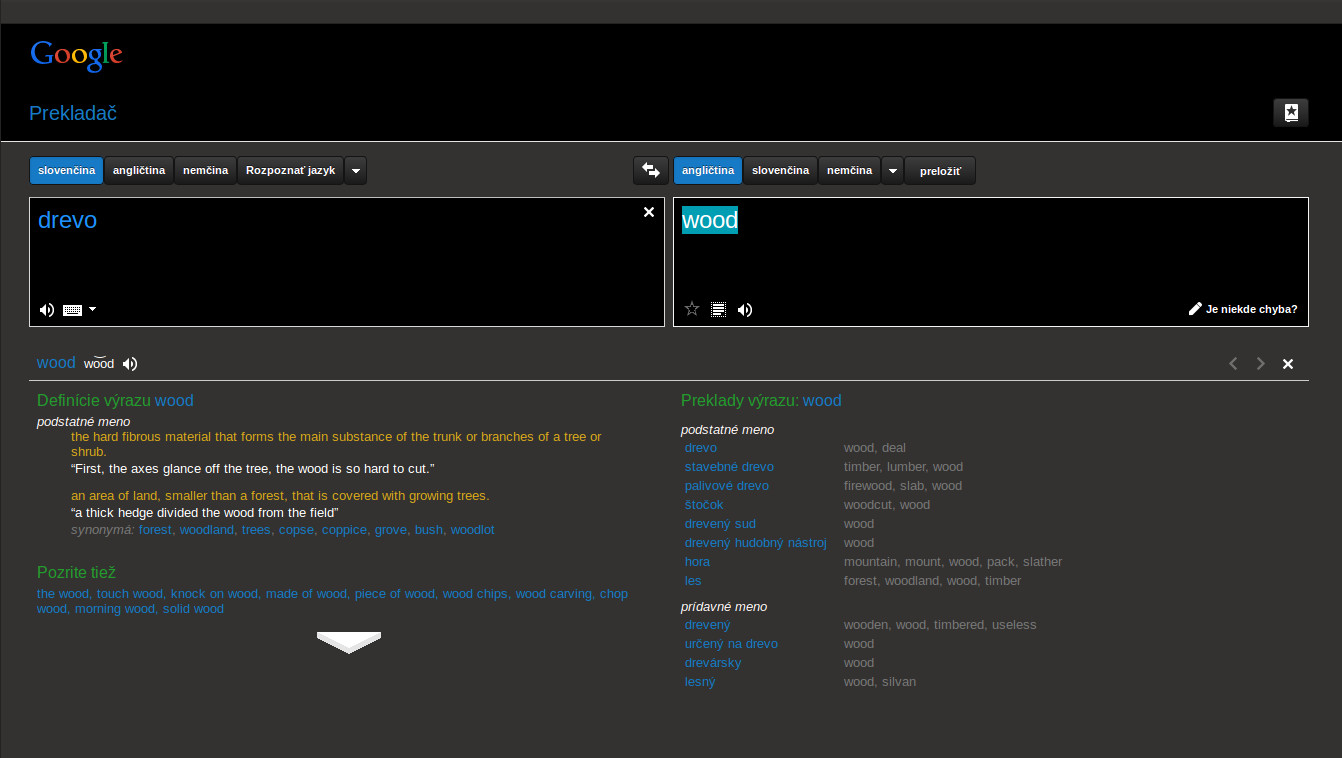This screenshot has width=1342, height=758.
Task: Open related phrase 'made of wood'
Action: pyautogui.click(x=306, y=594)
